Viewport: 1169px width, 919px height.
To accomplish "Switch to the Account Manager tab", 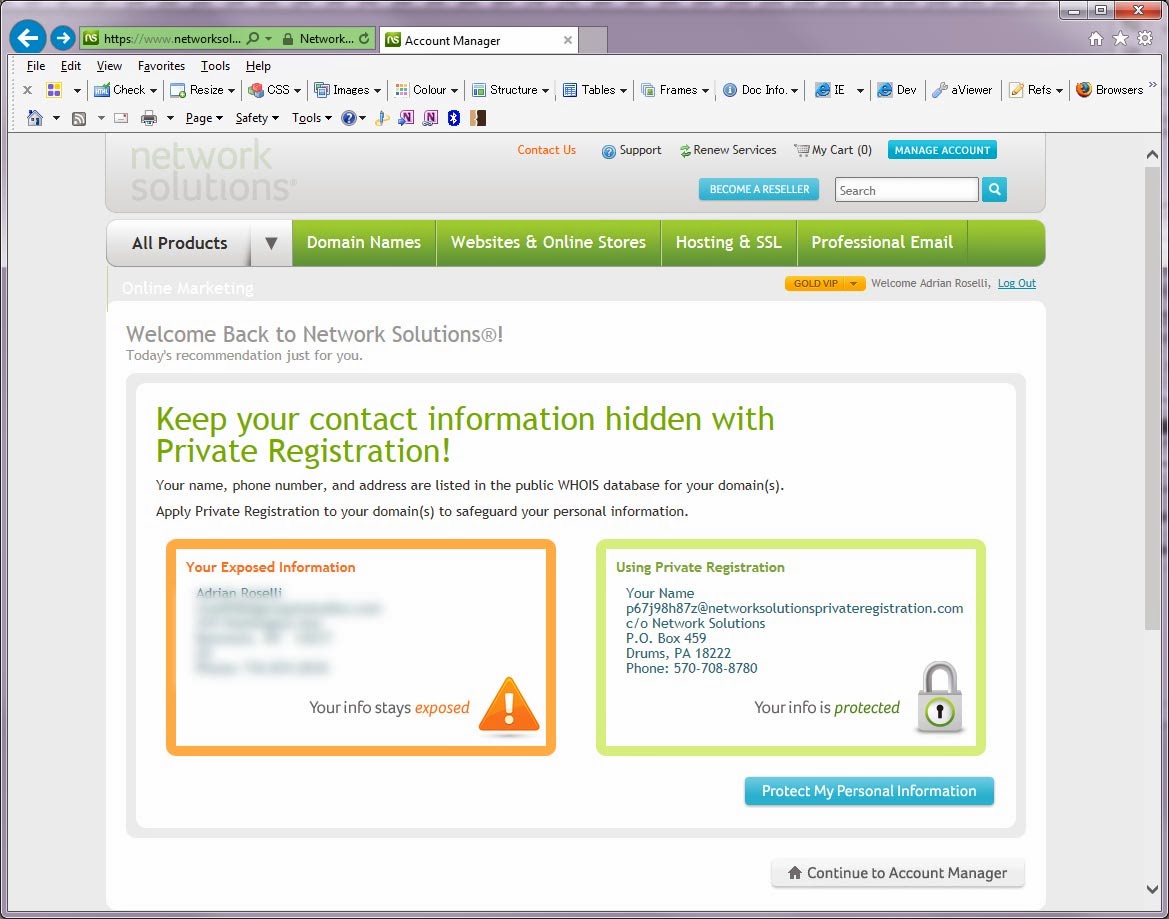I will click(479, 40).
